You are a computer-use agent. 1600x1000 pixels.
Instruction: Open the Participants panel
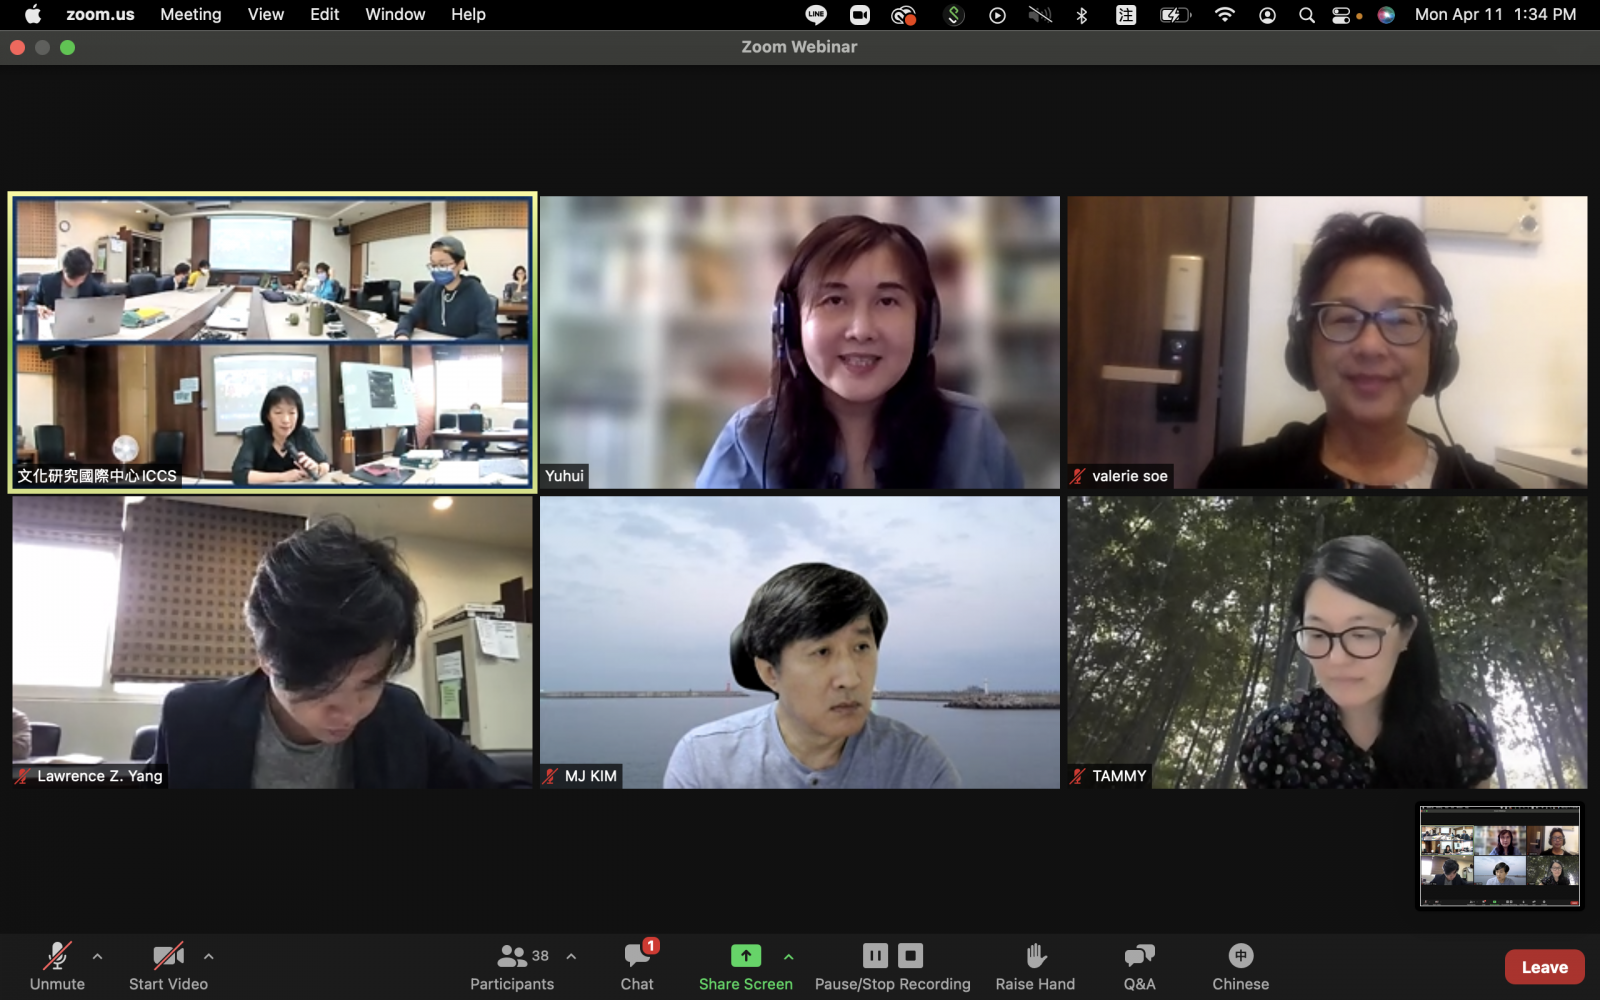512,967
